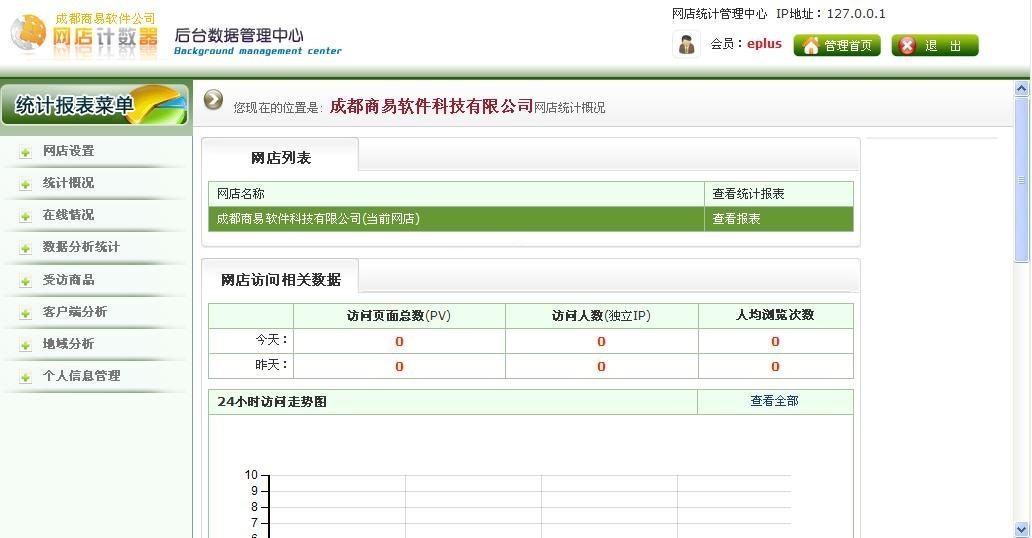Open the 受访商品 menu item
Viewport: 1032px width, 538px height.
click(x=68, y=280)
